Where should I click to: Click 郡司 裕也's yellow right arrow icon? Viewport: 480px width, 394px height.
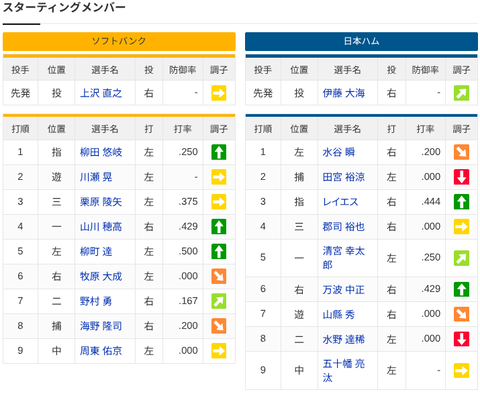coord(461,227)
